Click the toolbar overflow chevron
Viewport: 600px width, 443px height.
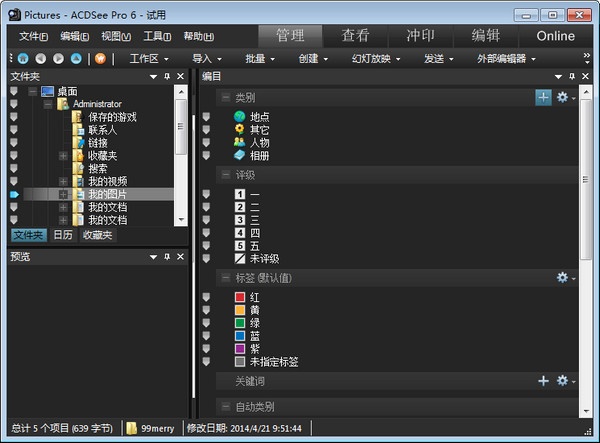[x=587, y=58]
